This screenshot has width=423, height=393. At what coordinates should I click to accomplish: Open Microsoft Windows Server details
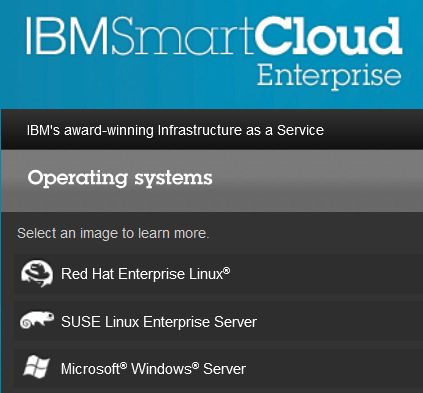pyautogui.click(x=218, y=369)
